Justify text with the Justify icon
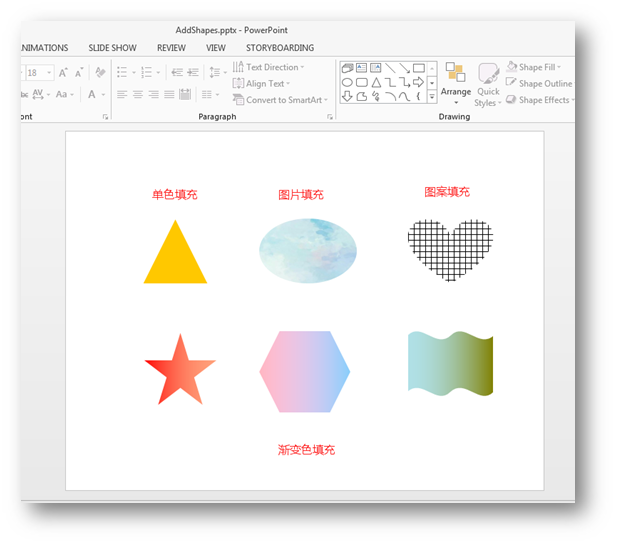 pos(169,94)
